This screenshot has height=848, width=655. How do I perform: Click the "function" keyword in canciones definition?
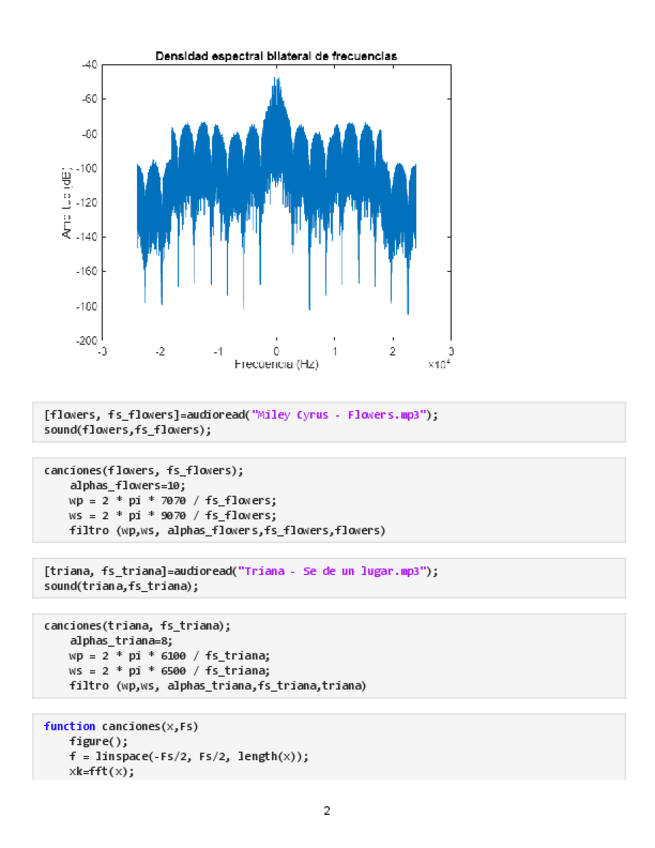tap(69, 726)
